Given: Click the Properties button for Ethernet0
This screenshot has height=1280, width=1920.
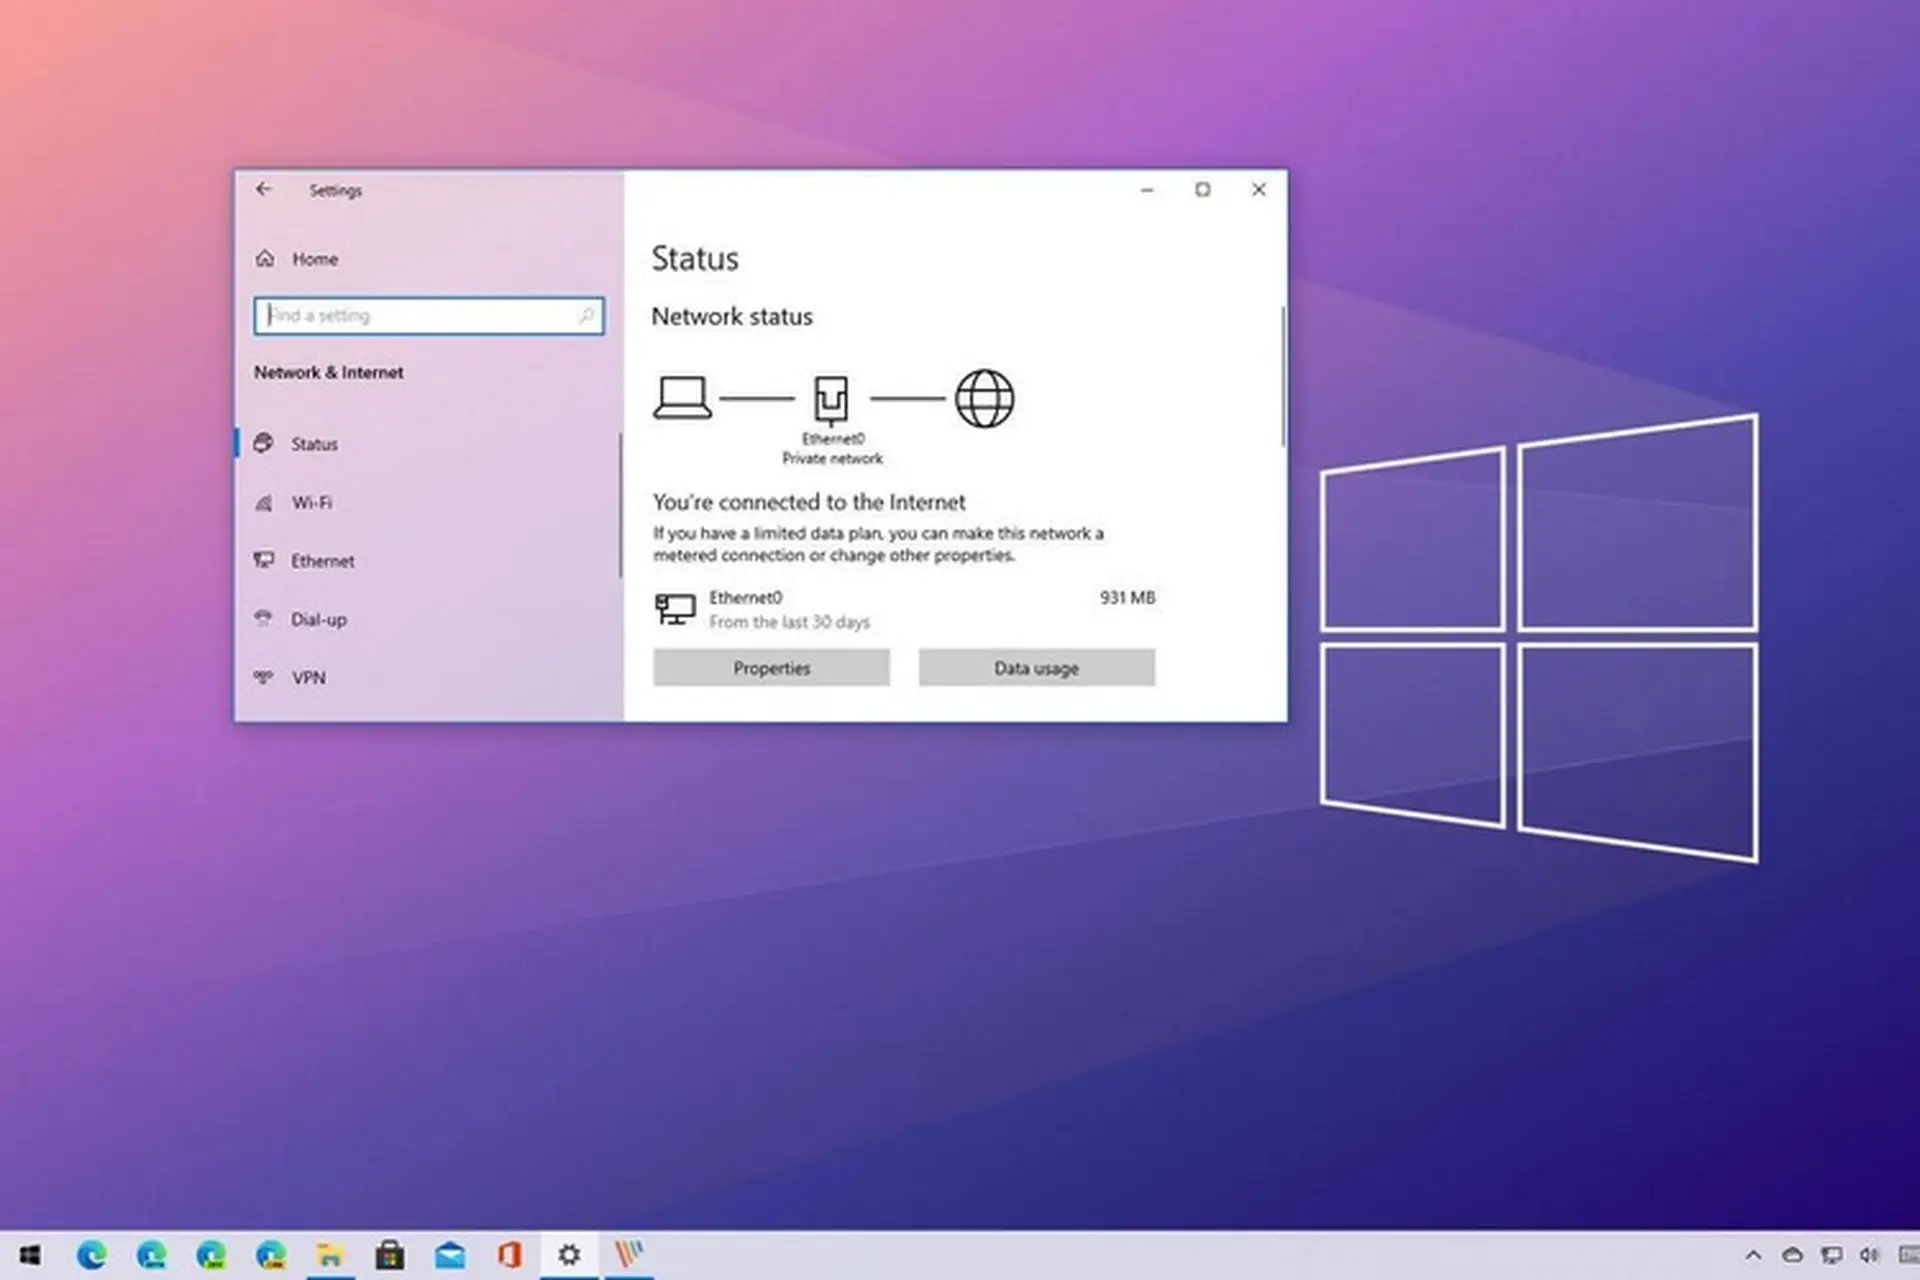Looking at the screenshot, I should pyautogui.click(x=771, y=668).
